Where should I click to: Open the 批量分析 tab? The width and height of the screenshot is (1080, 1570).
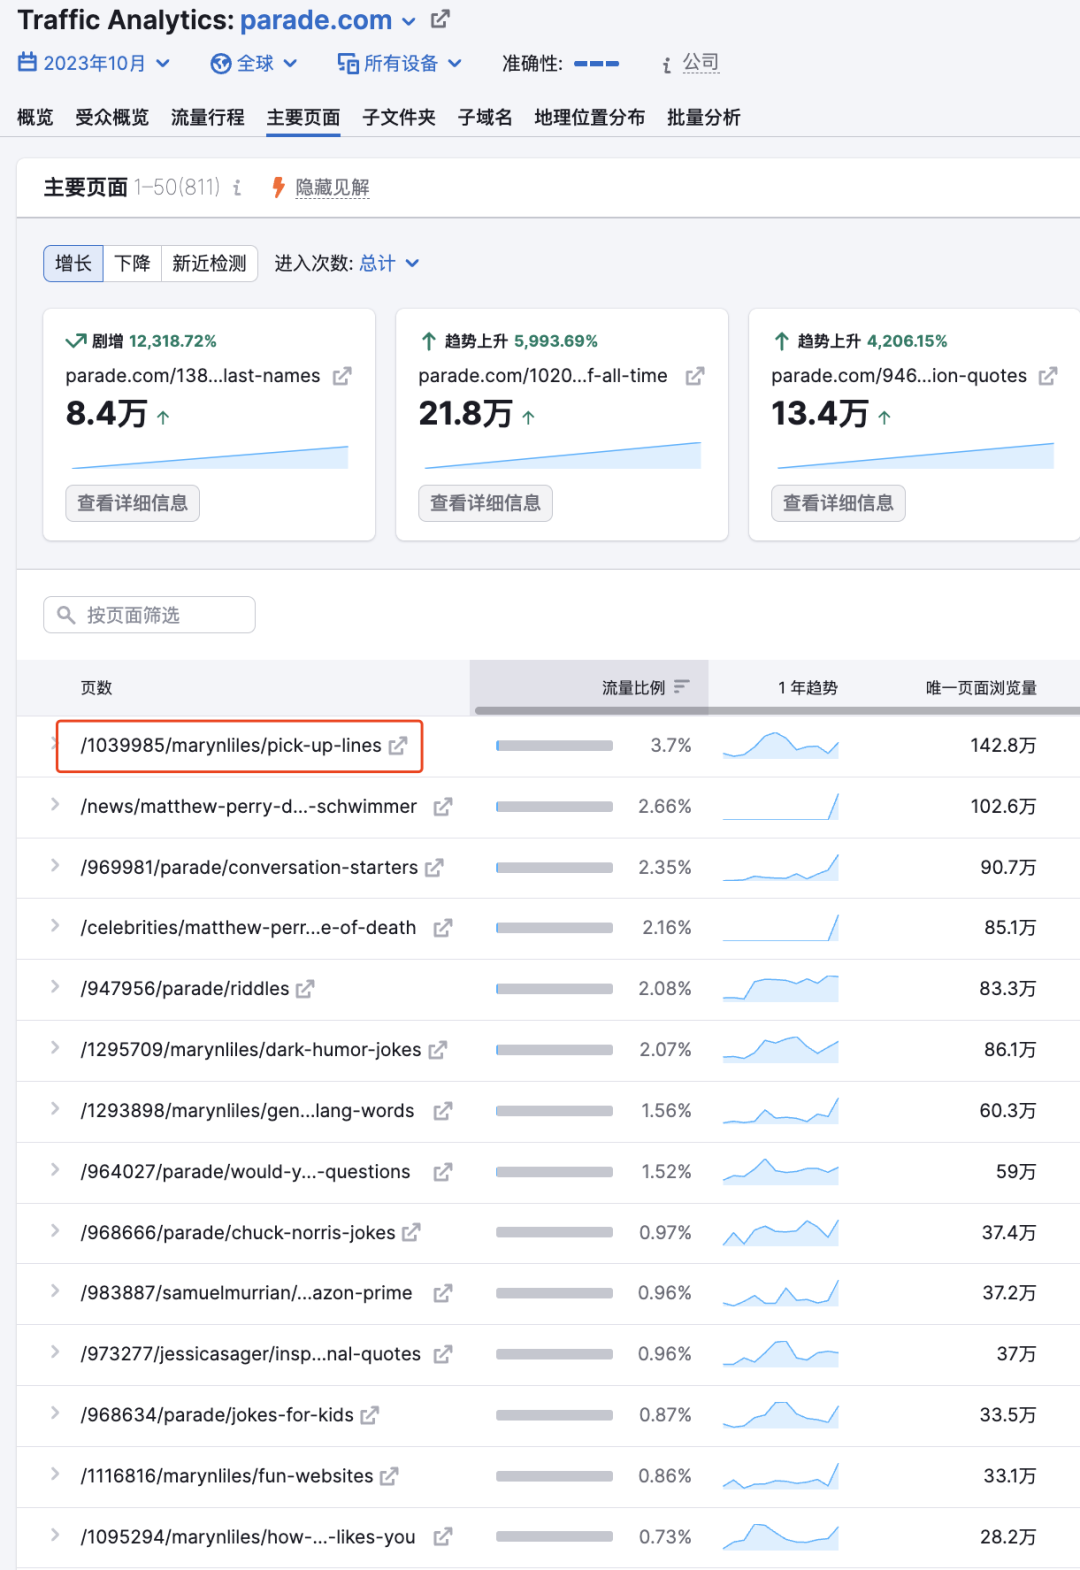703,117
